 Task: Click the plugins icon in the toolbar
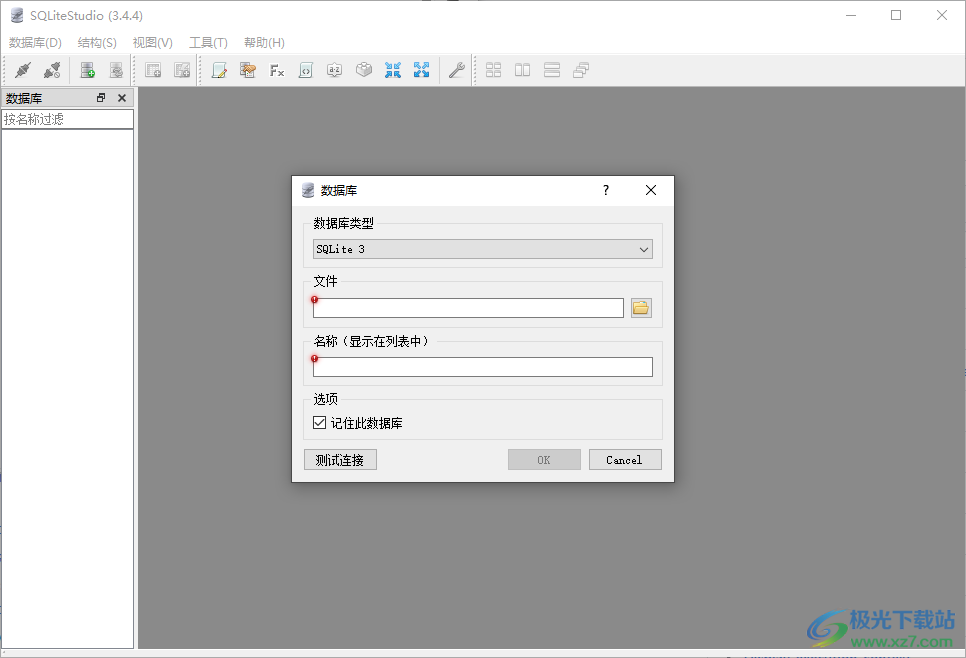[364, 70]
